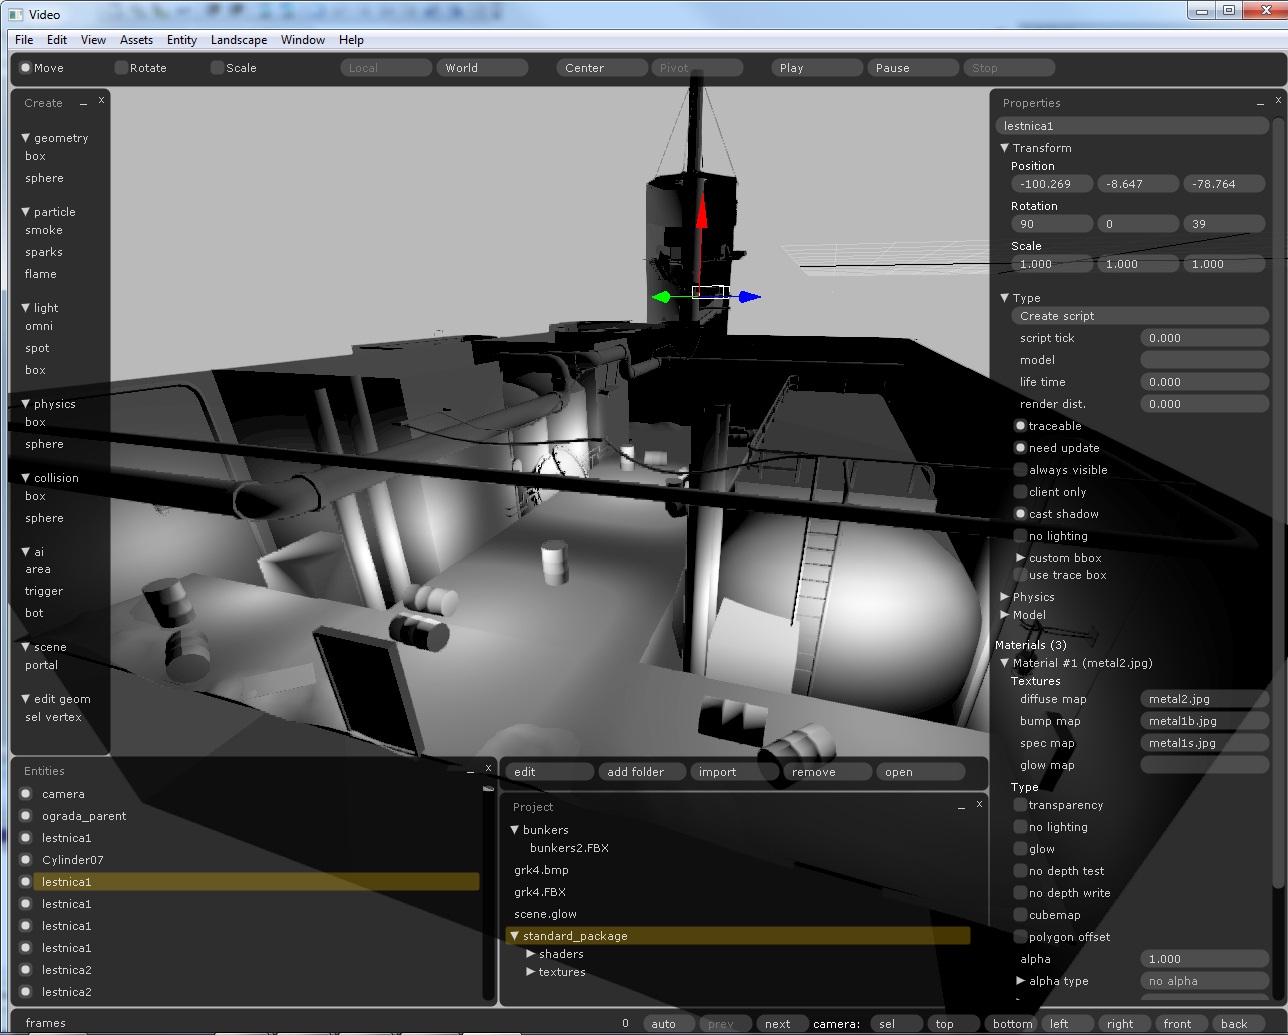This screenshot has width=1288, height=1035.
Task: Close the Project panel
Action: tap(979, 804)
